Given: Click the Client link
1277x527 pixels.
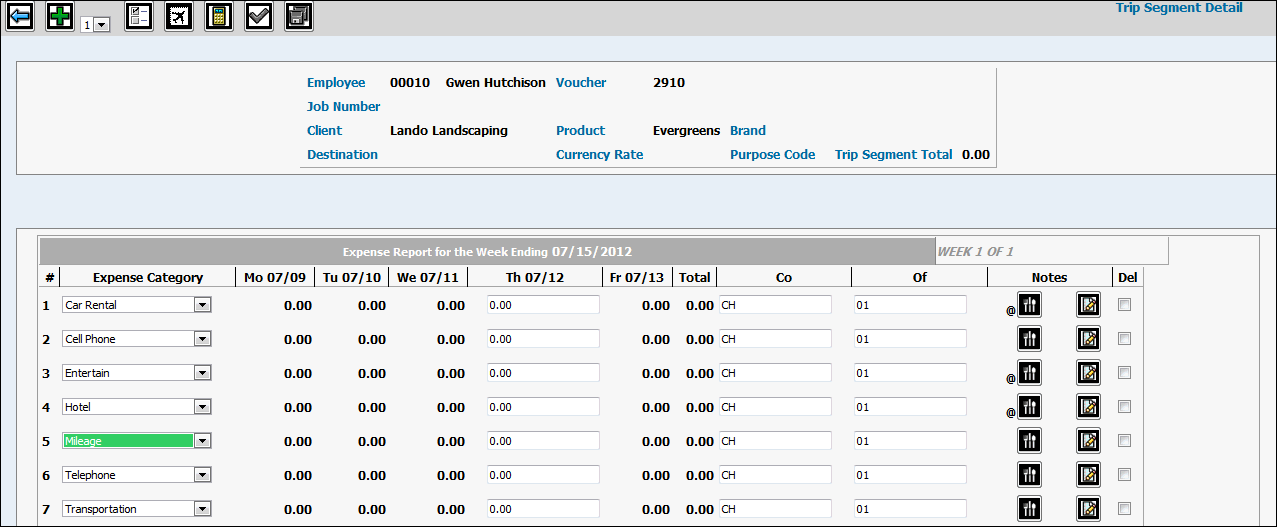Looking at the screenshot, I should [x=324, y=131].
